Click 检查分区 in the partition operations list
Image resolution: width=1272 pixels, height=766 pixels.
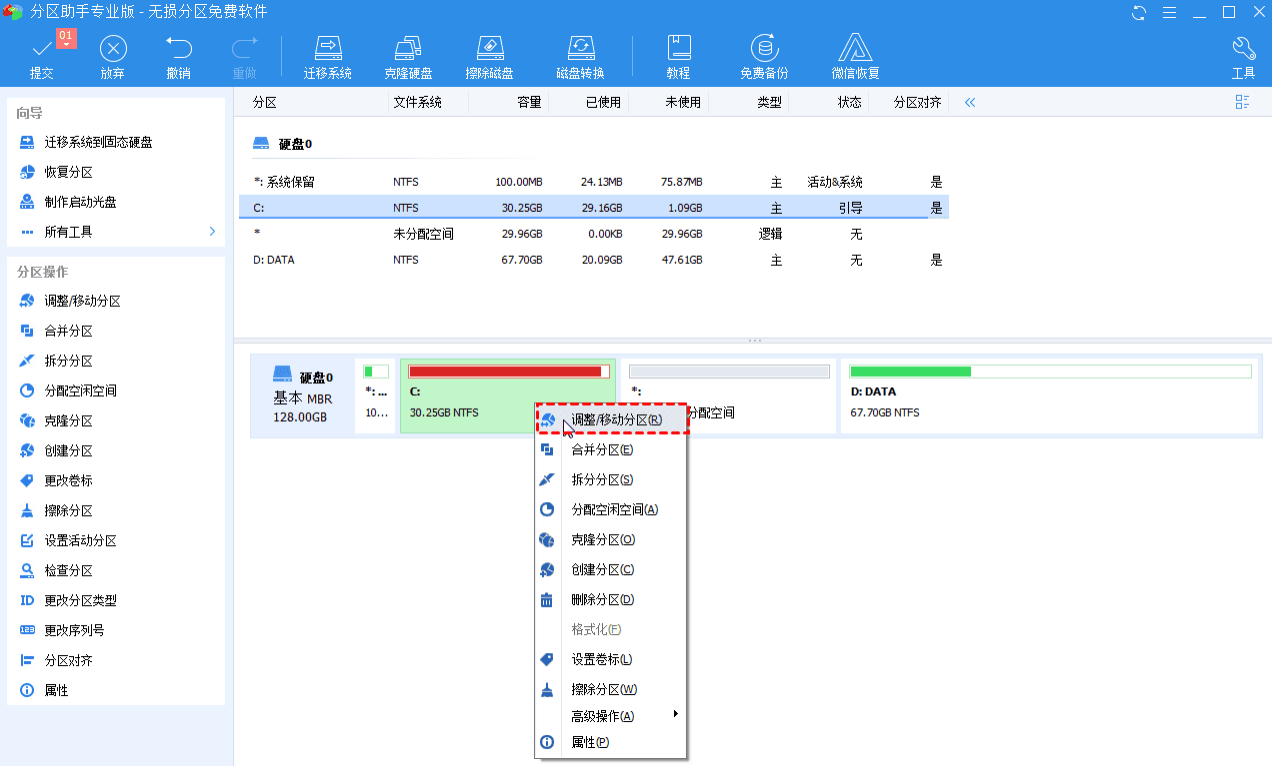(68, 571)
